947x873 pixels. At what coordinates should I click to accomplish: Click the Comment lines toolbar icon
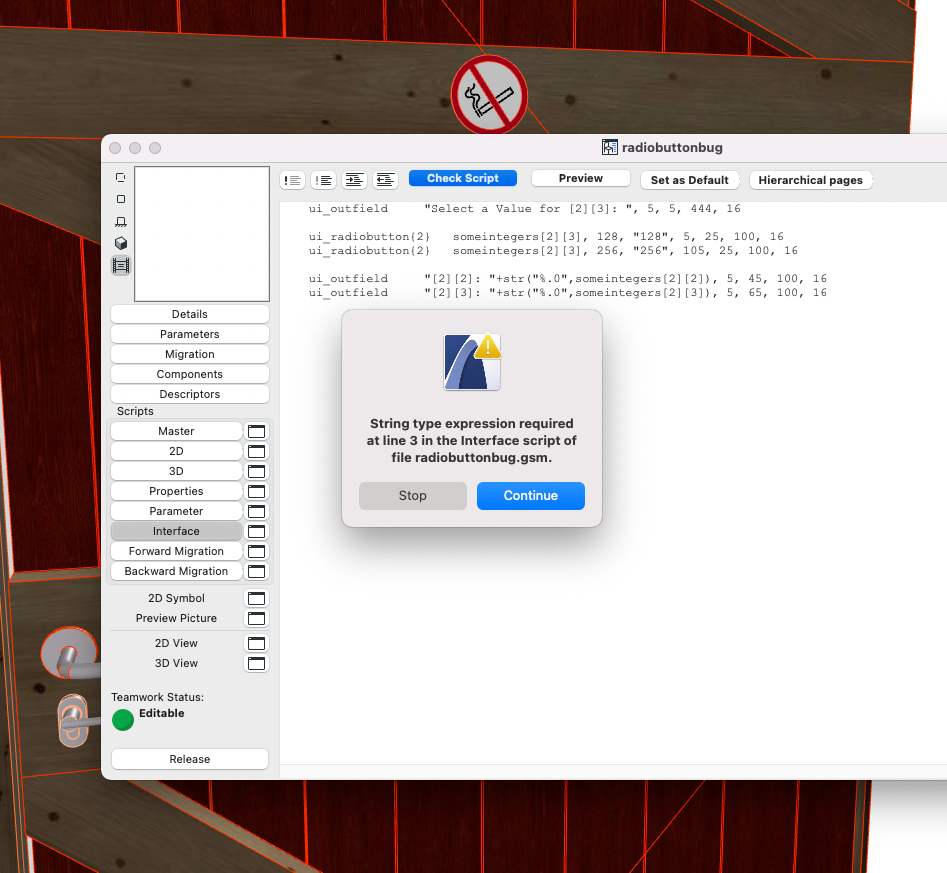(x=293, y=180)
